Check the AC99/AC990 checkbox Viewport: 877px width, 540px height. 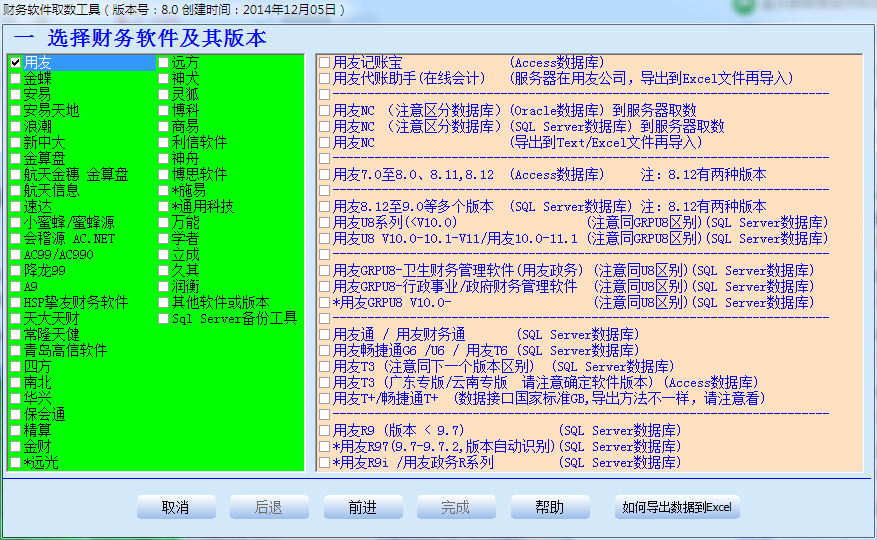16,255
